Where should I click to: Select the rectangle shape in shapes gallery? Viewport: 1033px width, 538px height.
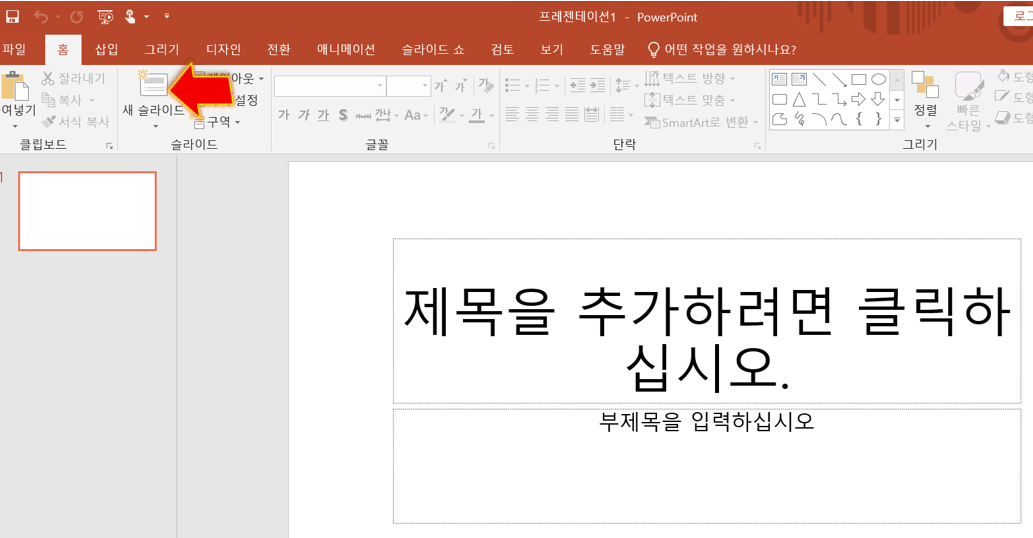(x=858, y=80)
